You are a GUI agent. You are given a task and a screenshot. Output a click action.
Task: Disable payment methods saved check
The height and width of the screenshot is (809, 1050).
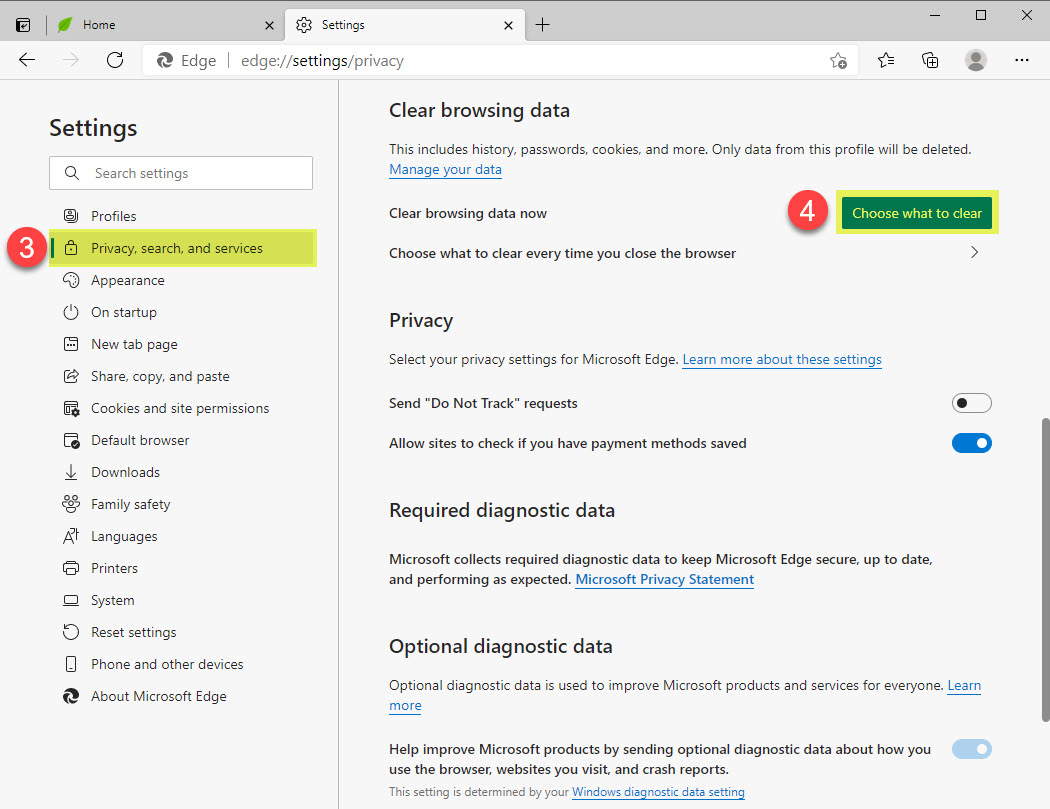coord(971,443)
